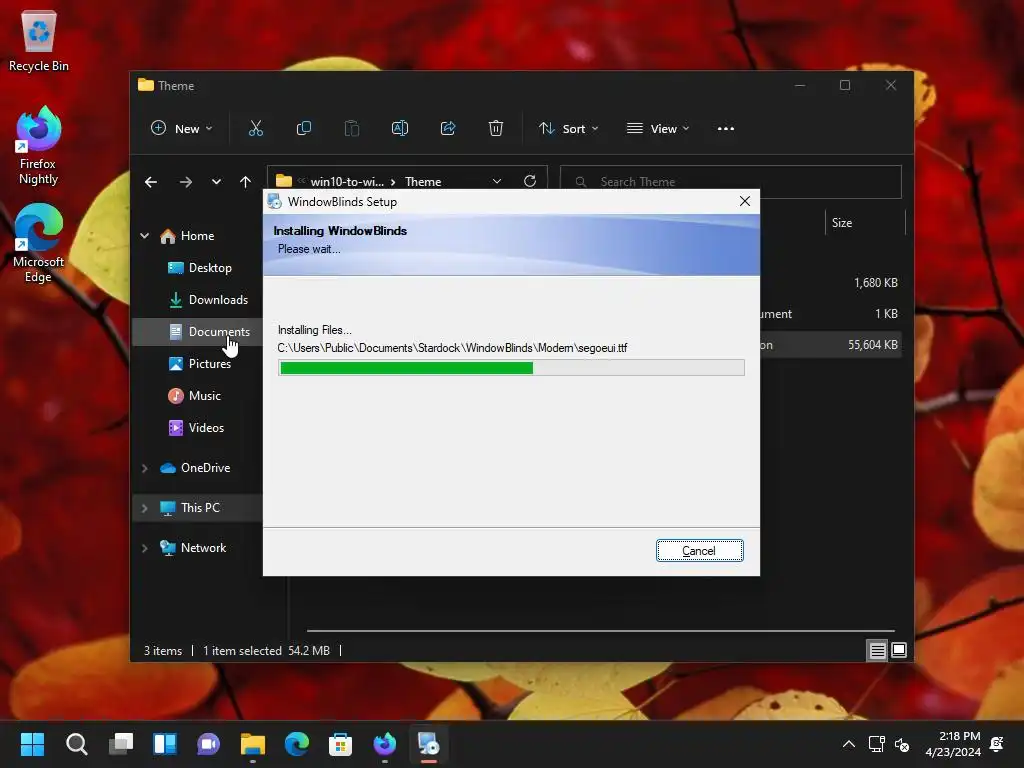Screen dimensions: 1024x768
Task: Click the Search Theme input field
Action: 731,182
